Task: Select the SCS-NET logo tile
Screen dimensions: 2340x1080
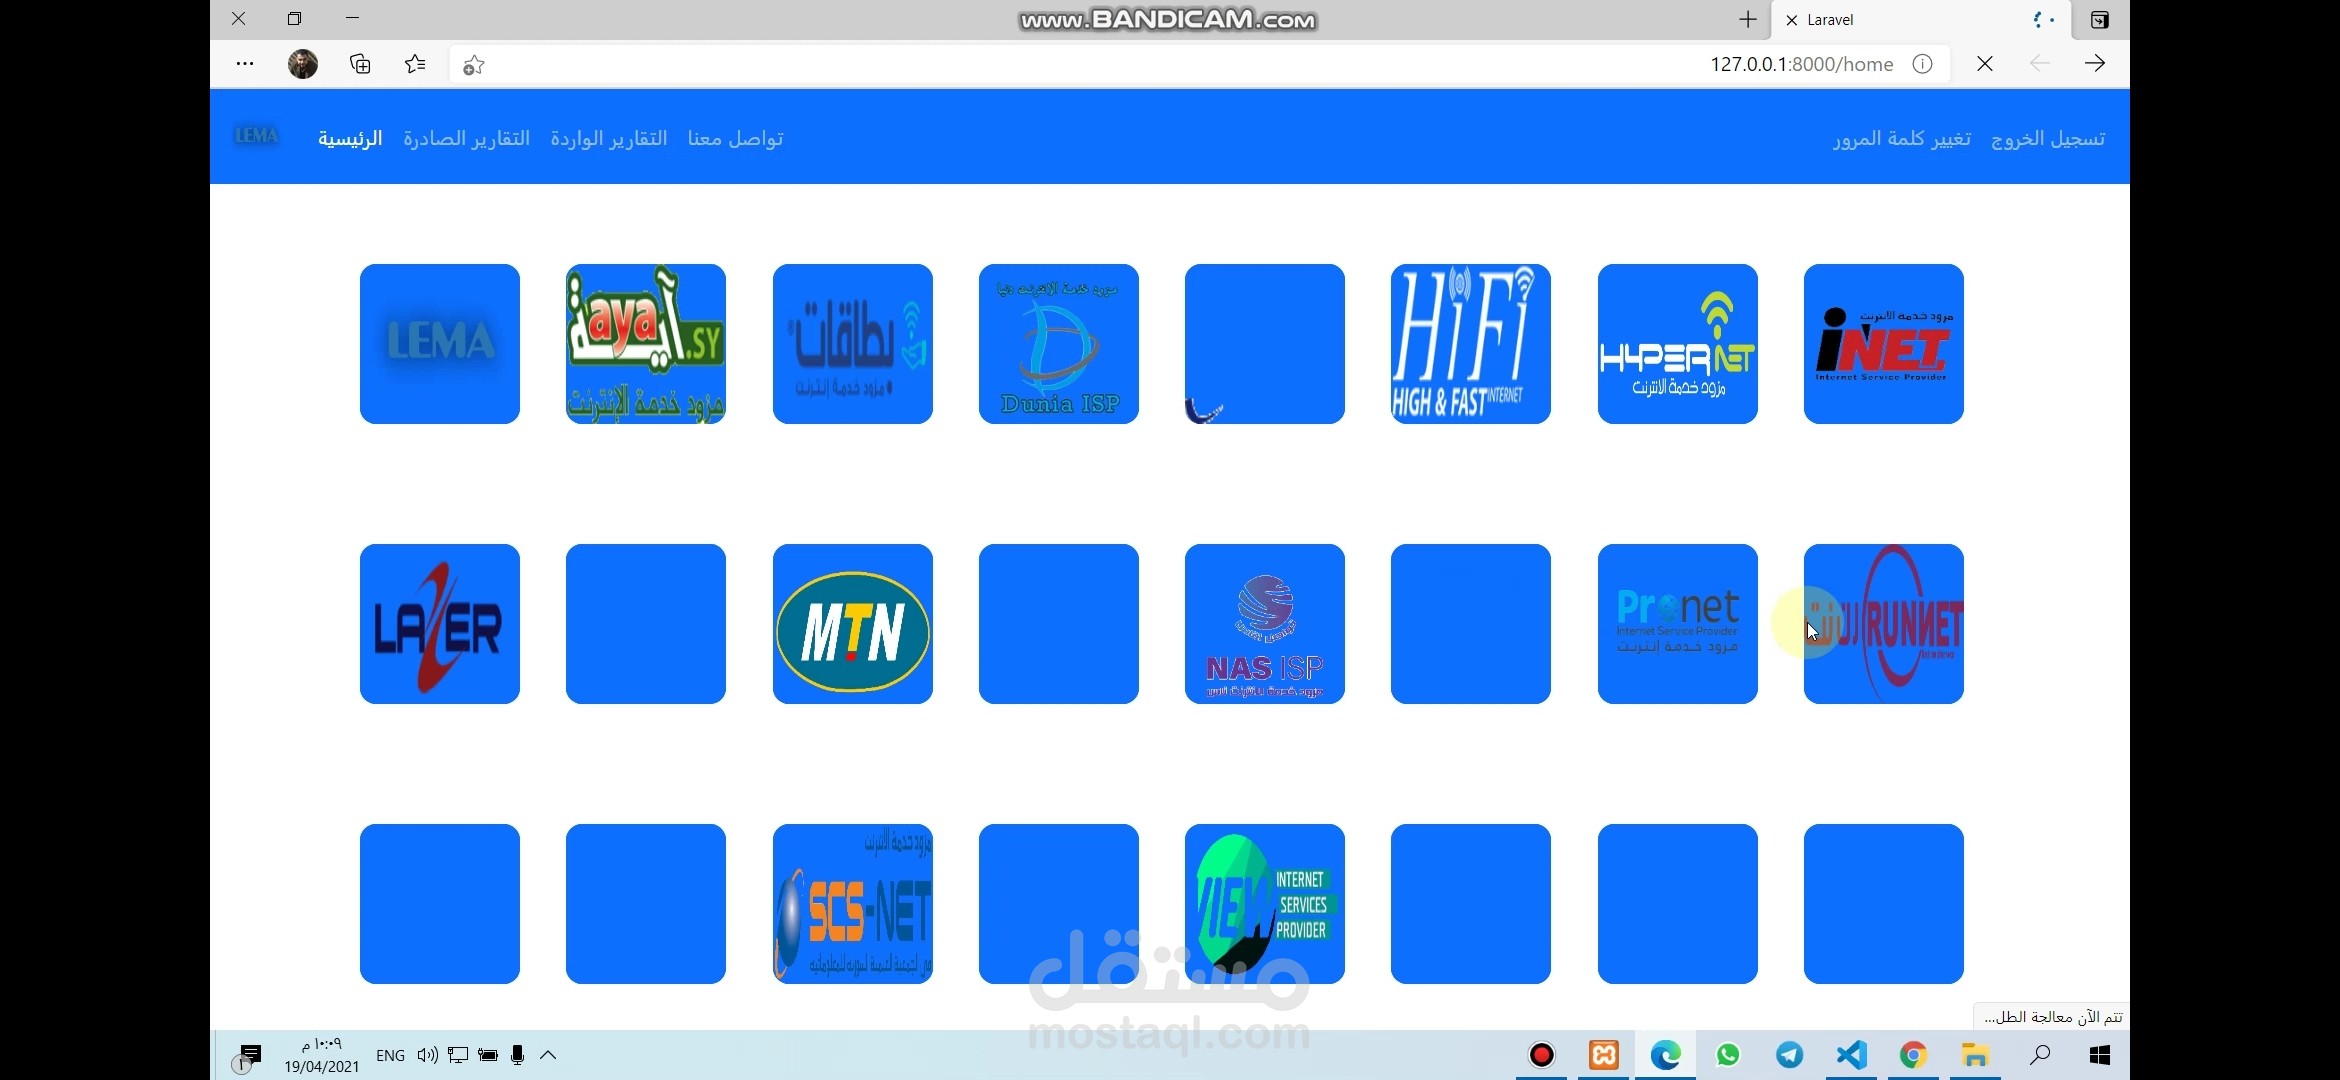Action: pyautogui.click(x=852, y=904)
